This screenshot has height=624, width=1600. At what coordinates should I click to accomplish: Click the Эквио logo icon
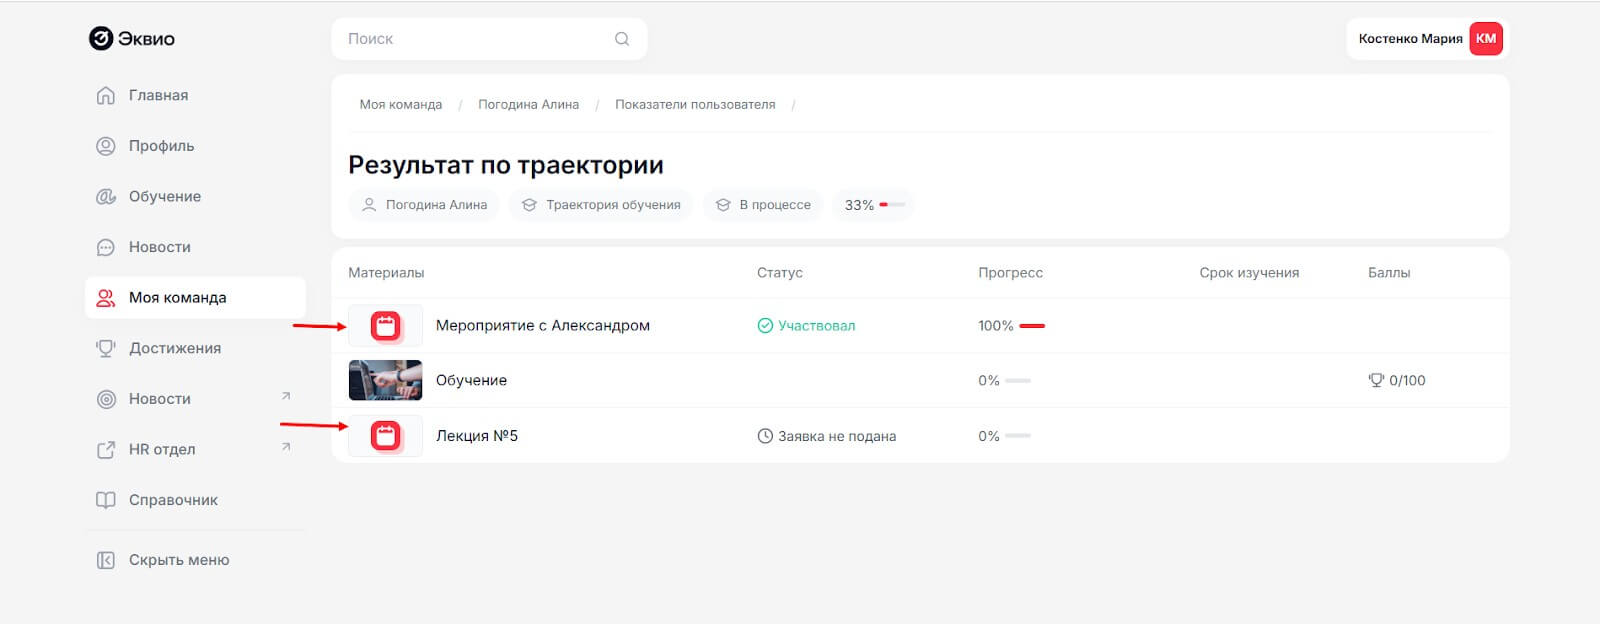click(101, 38)
